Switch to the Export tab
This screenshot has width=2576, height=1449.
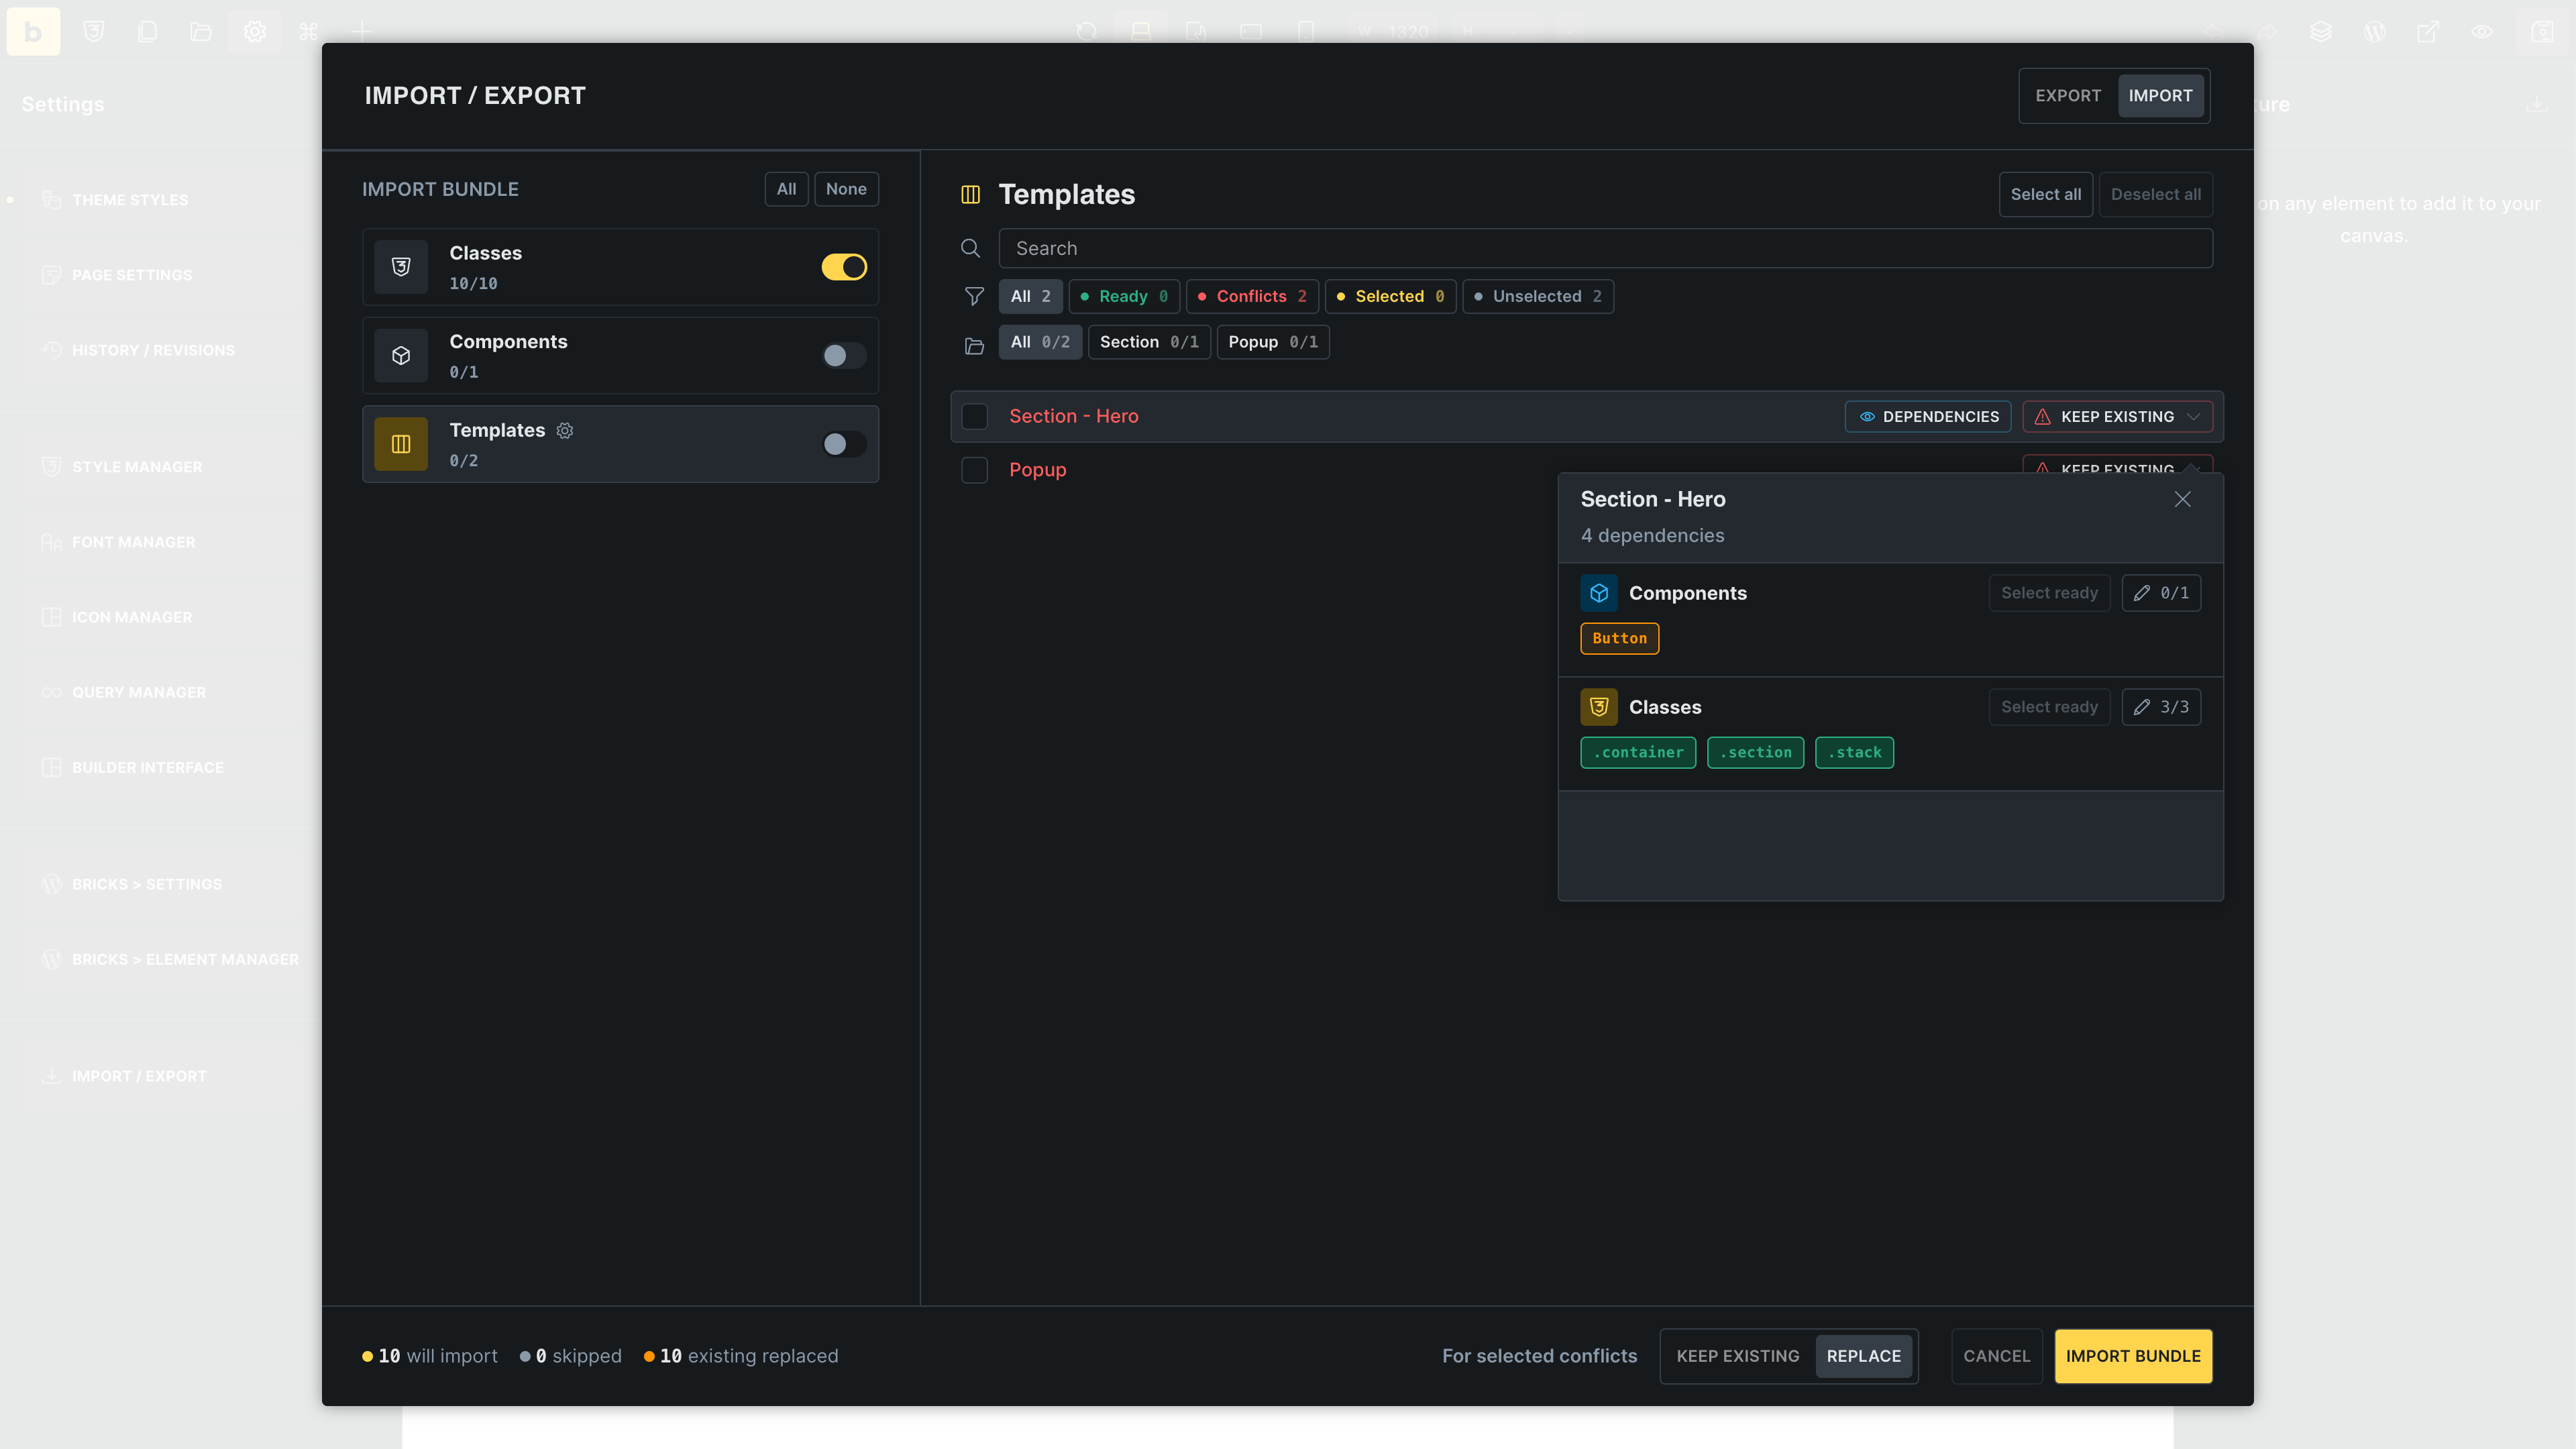[x=2068, y=96]
